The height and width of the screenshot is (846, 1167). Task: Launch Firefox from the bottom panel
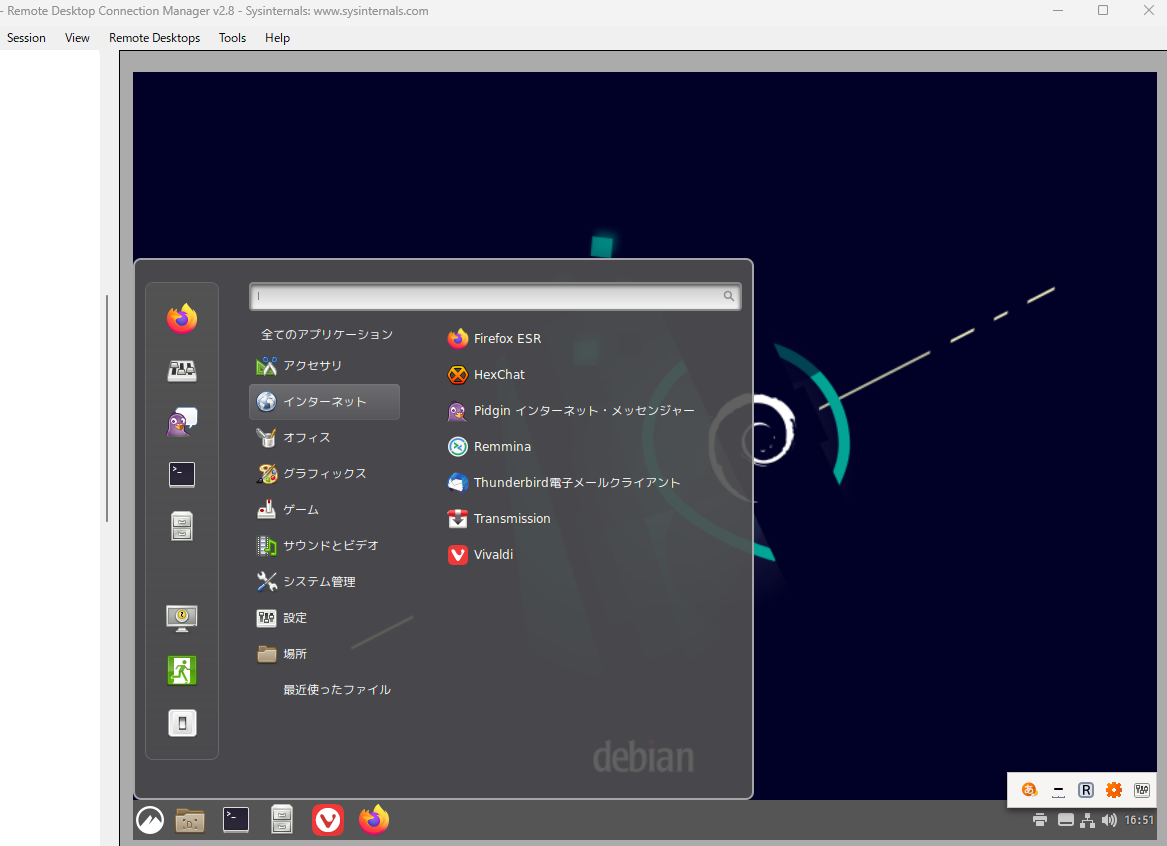[374, 819]
